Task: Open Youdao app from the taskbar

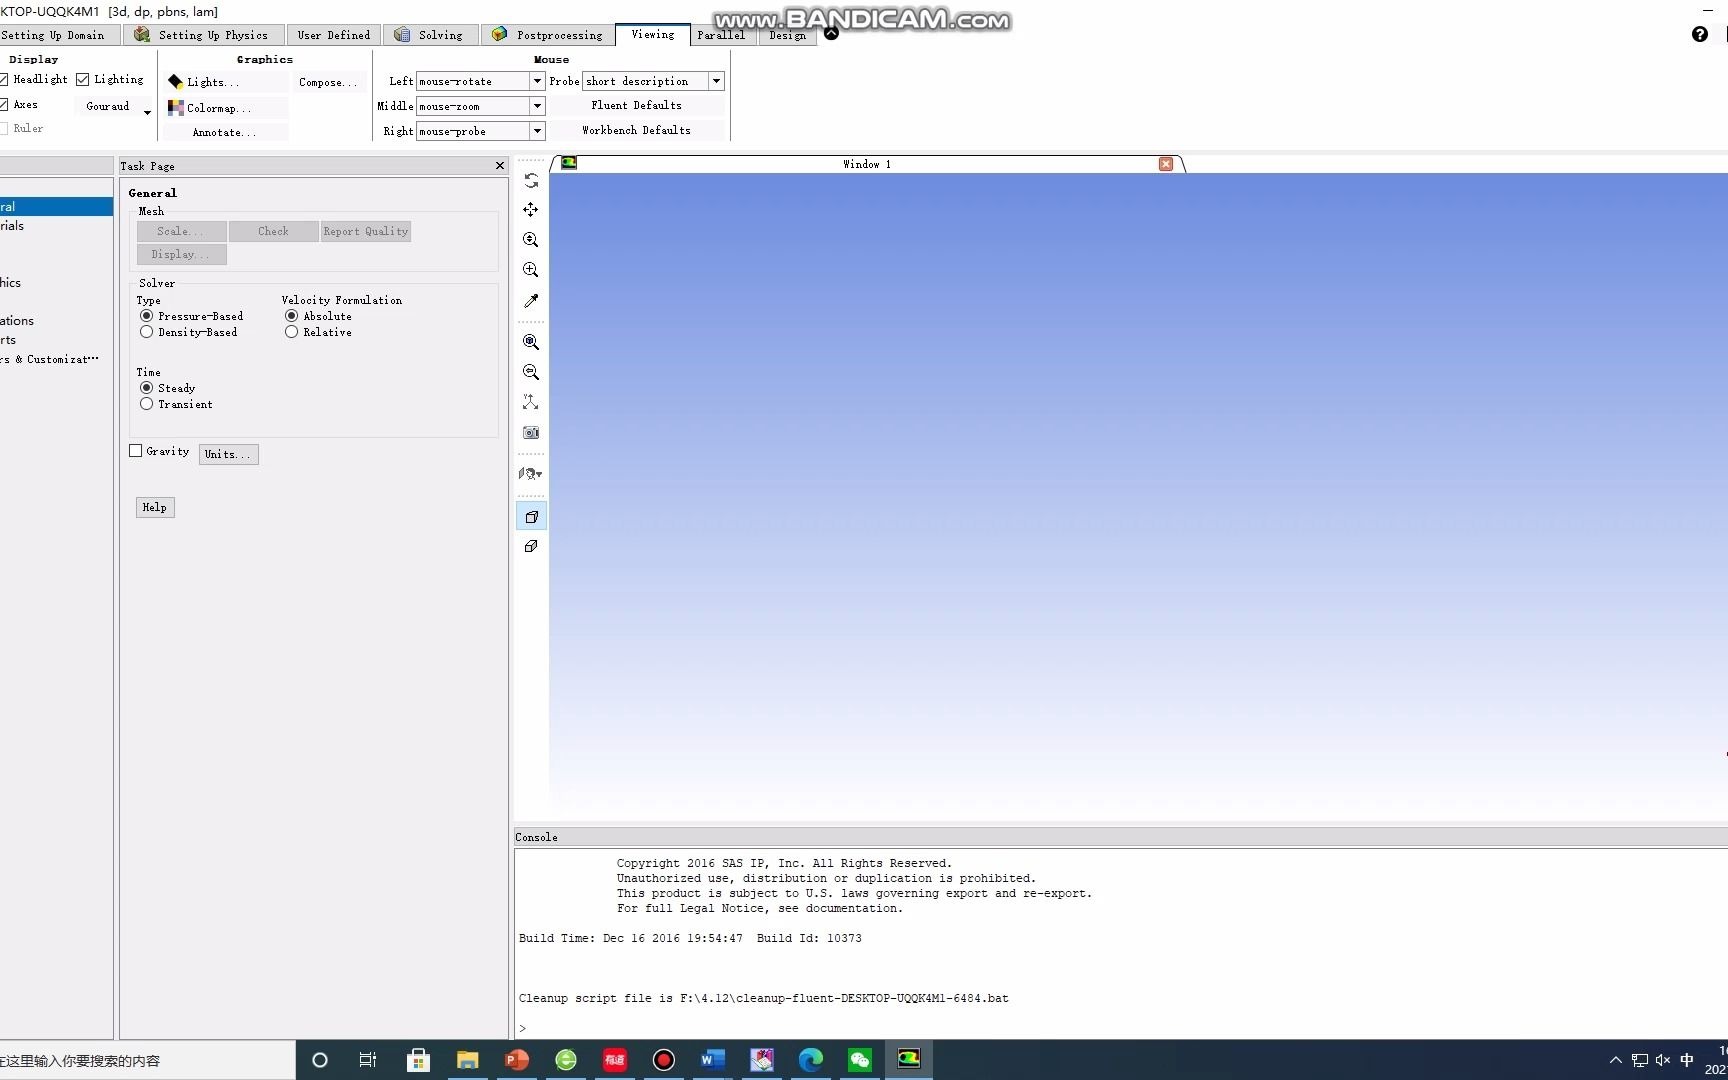Action: (615, 1060)
